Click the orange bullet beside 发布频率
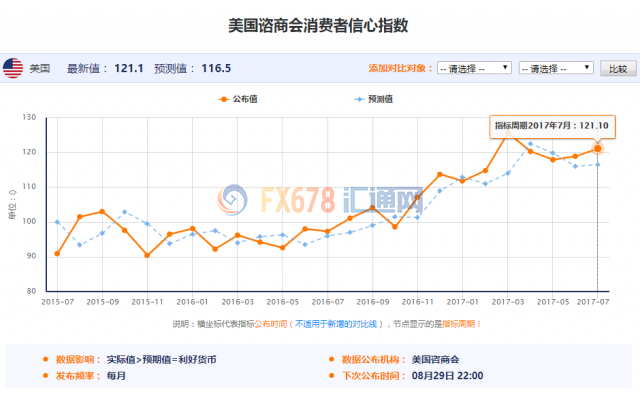This screenshot has height=400, width=640. [45, 376]
